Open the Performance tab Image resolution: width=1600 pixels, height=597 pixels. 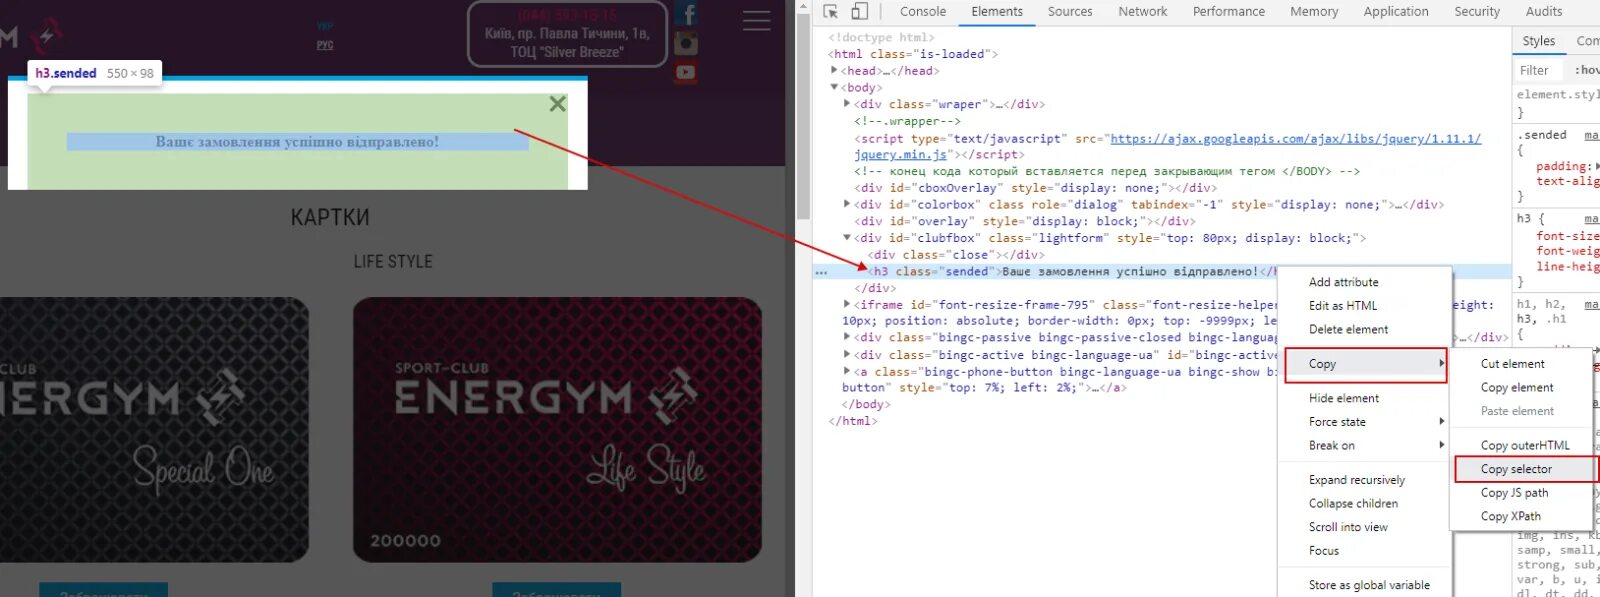(x=1229, y=12)
